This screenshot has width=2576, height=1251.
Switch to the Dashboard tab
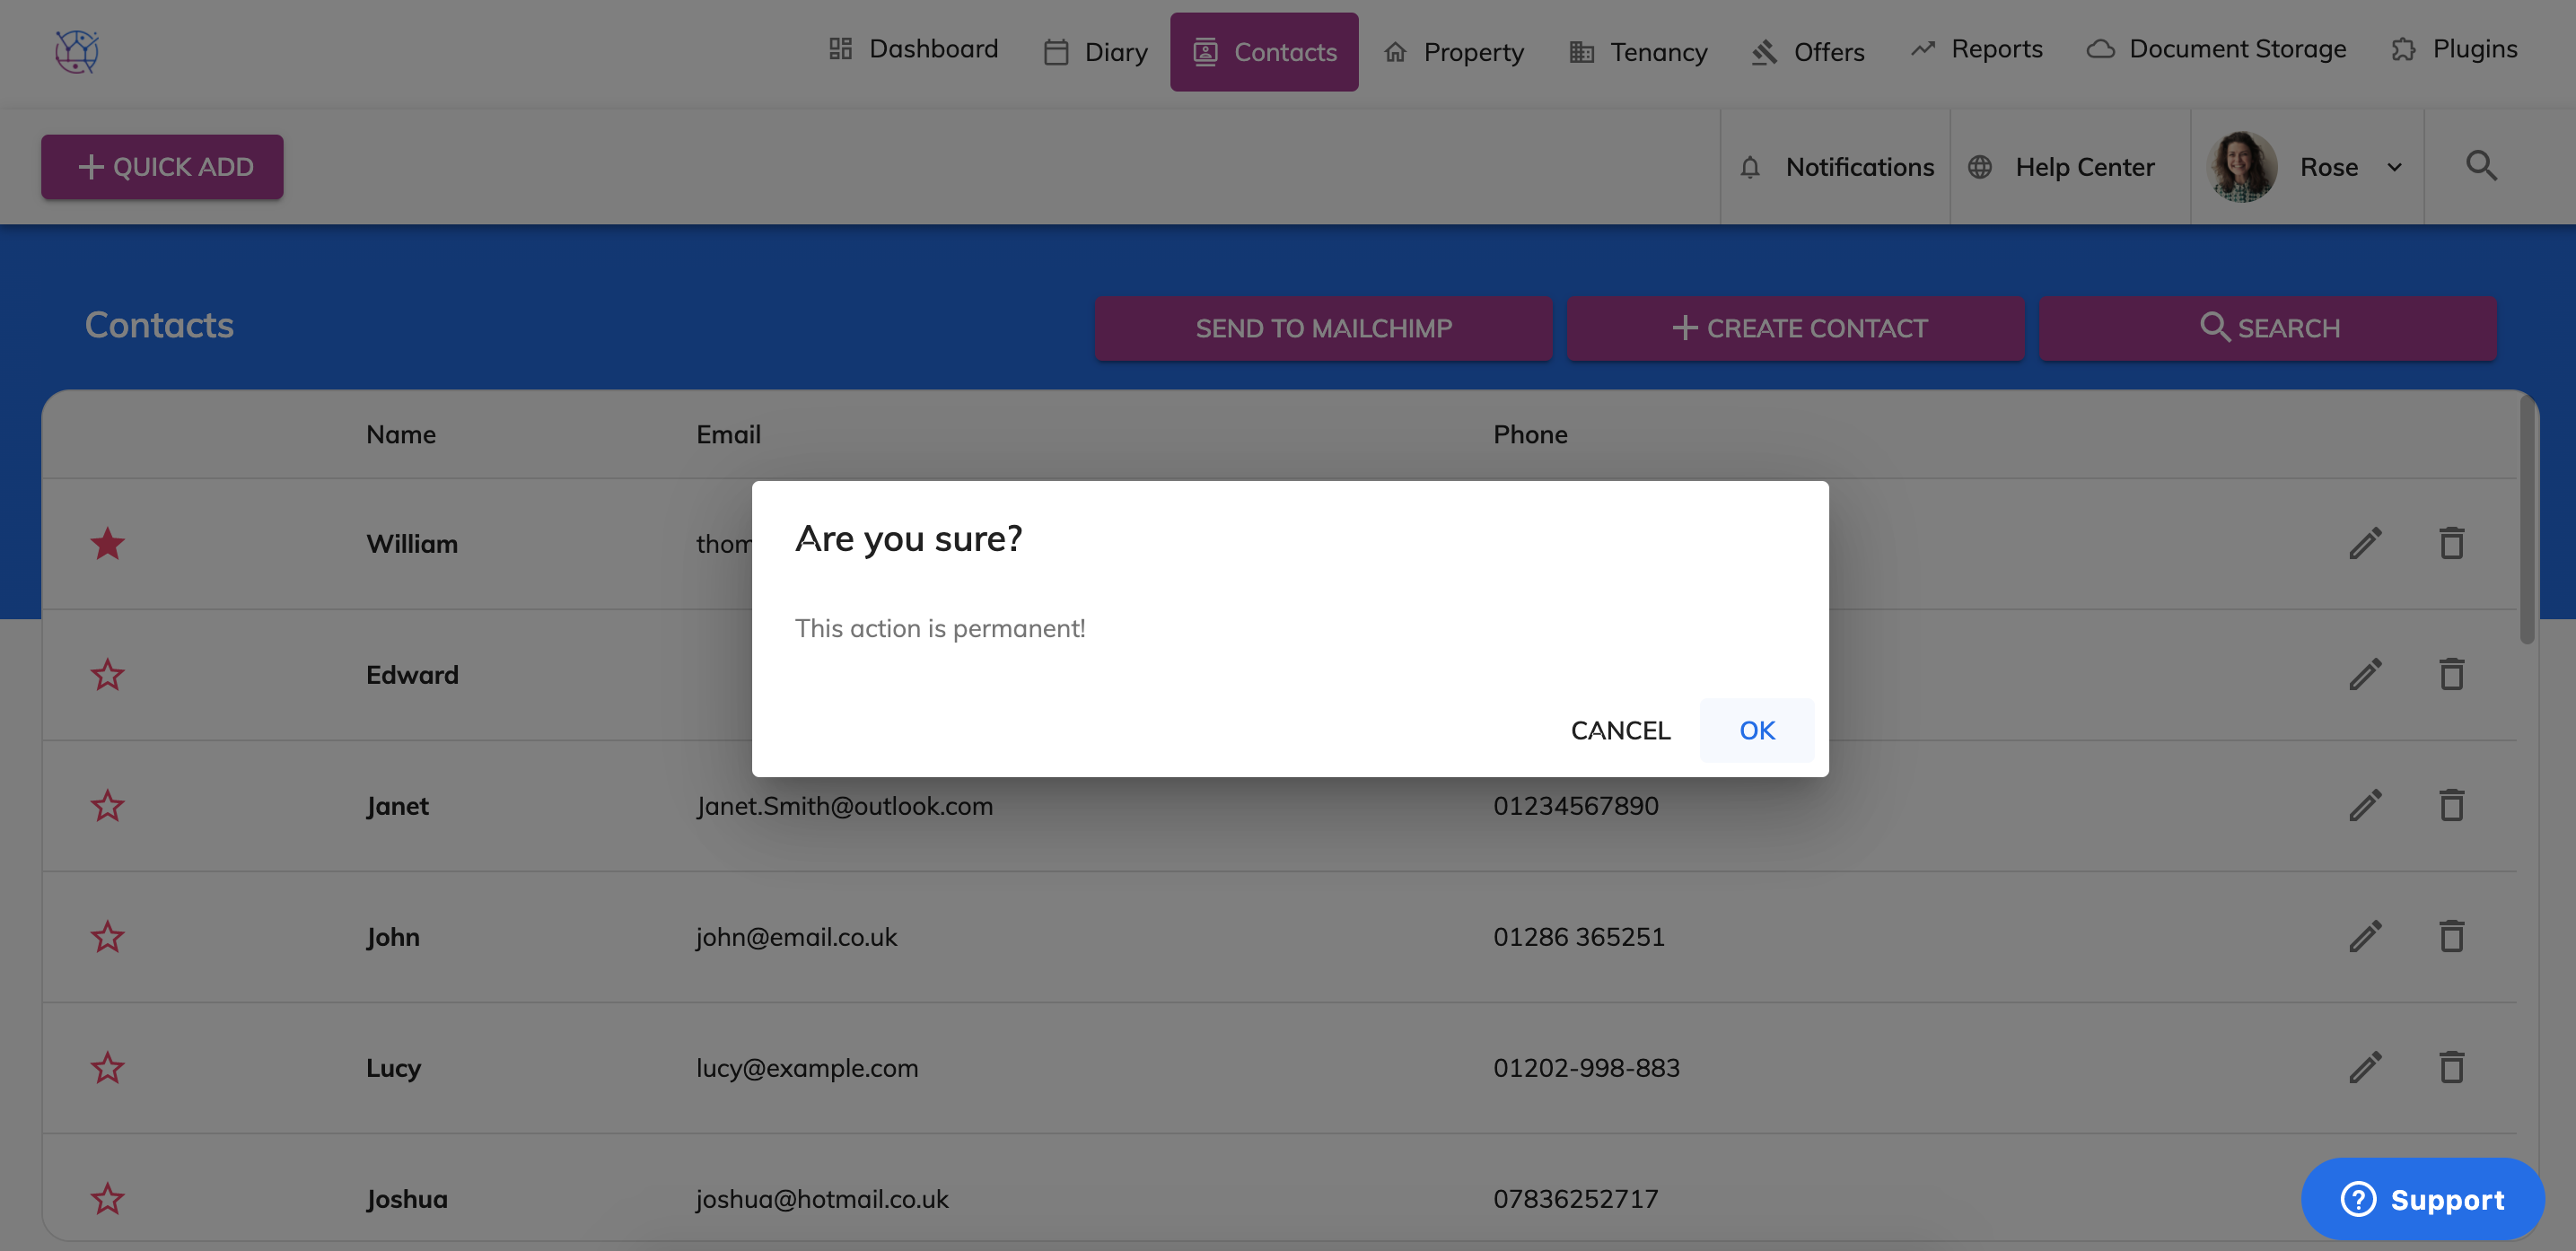coord(913,49)
